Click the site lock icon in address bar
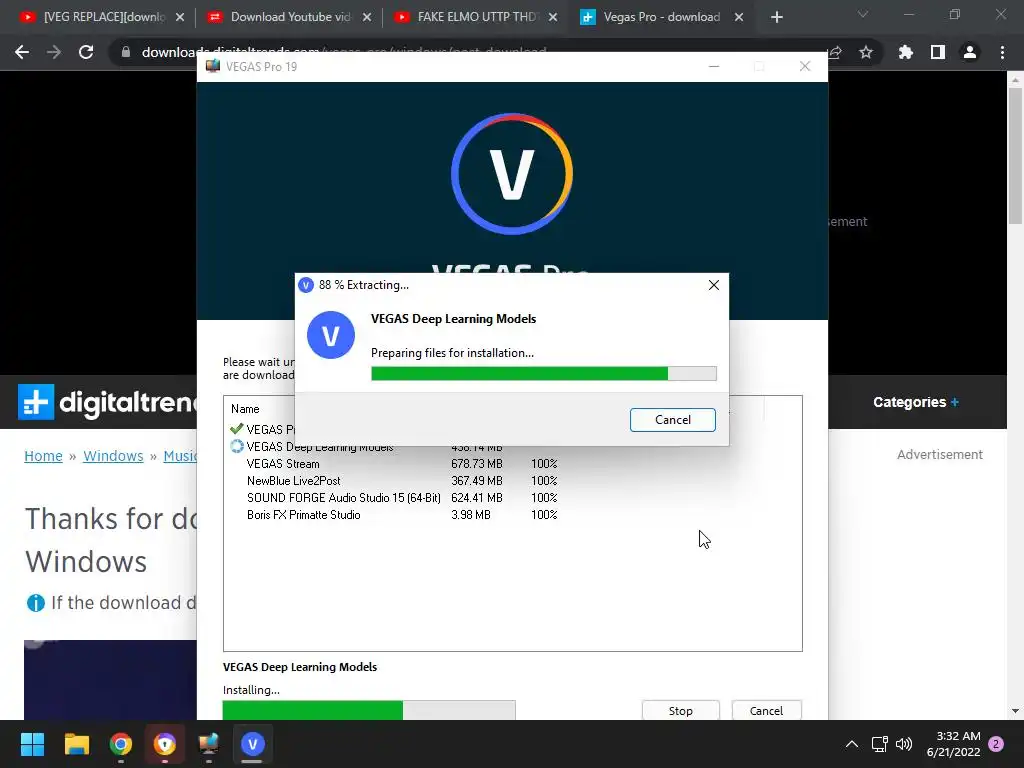Image resolution: width=1024 pixels, height=768 pixels. (126, 52)
